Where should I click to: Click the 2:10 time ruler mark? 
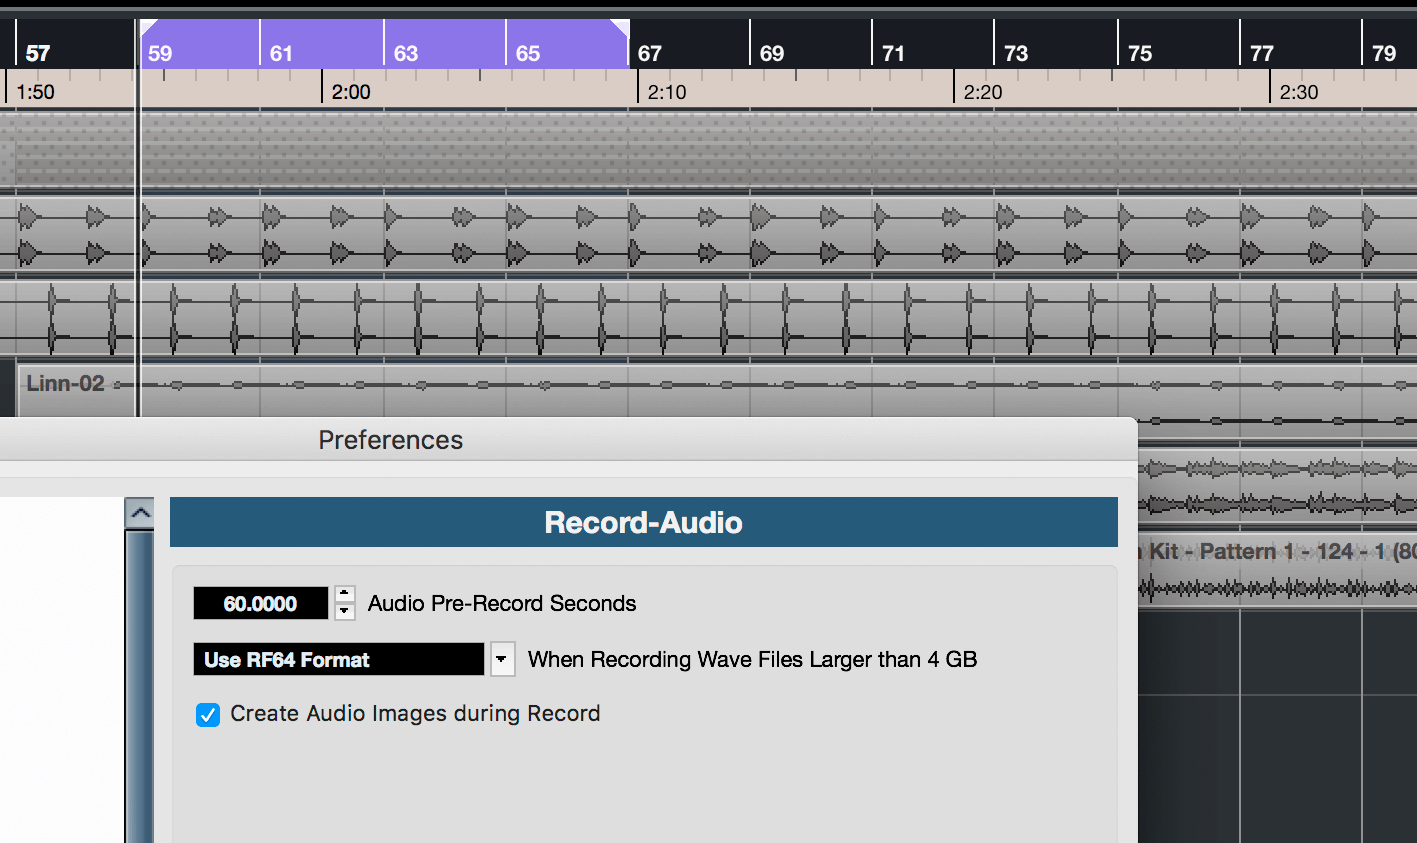tap(667, 92)
